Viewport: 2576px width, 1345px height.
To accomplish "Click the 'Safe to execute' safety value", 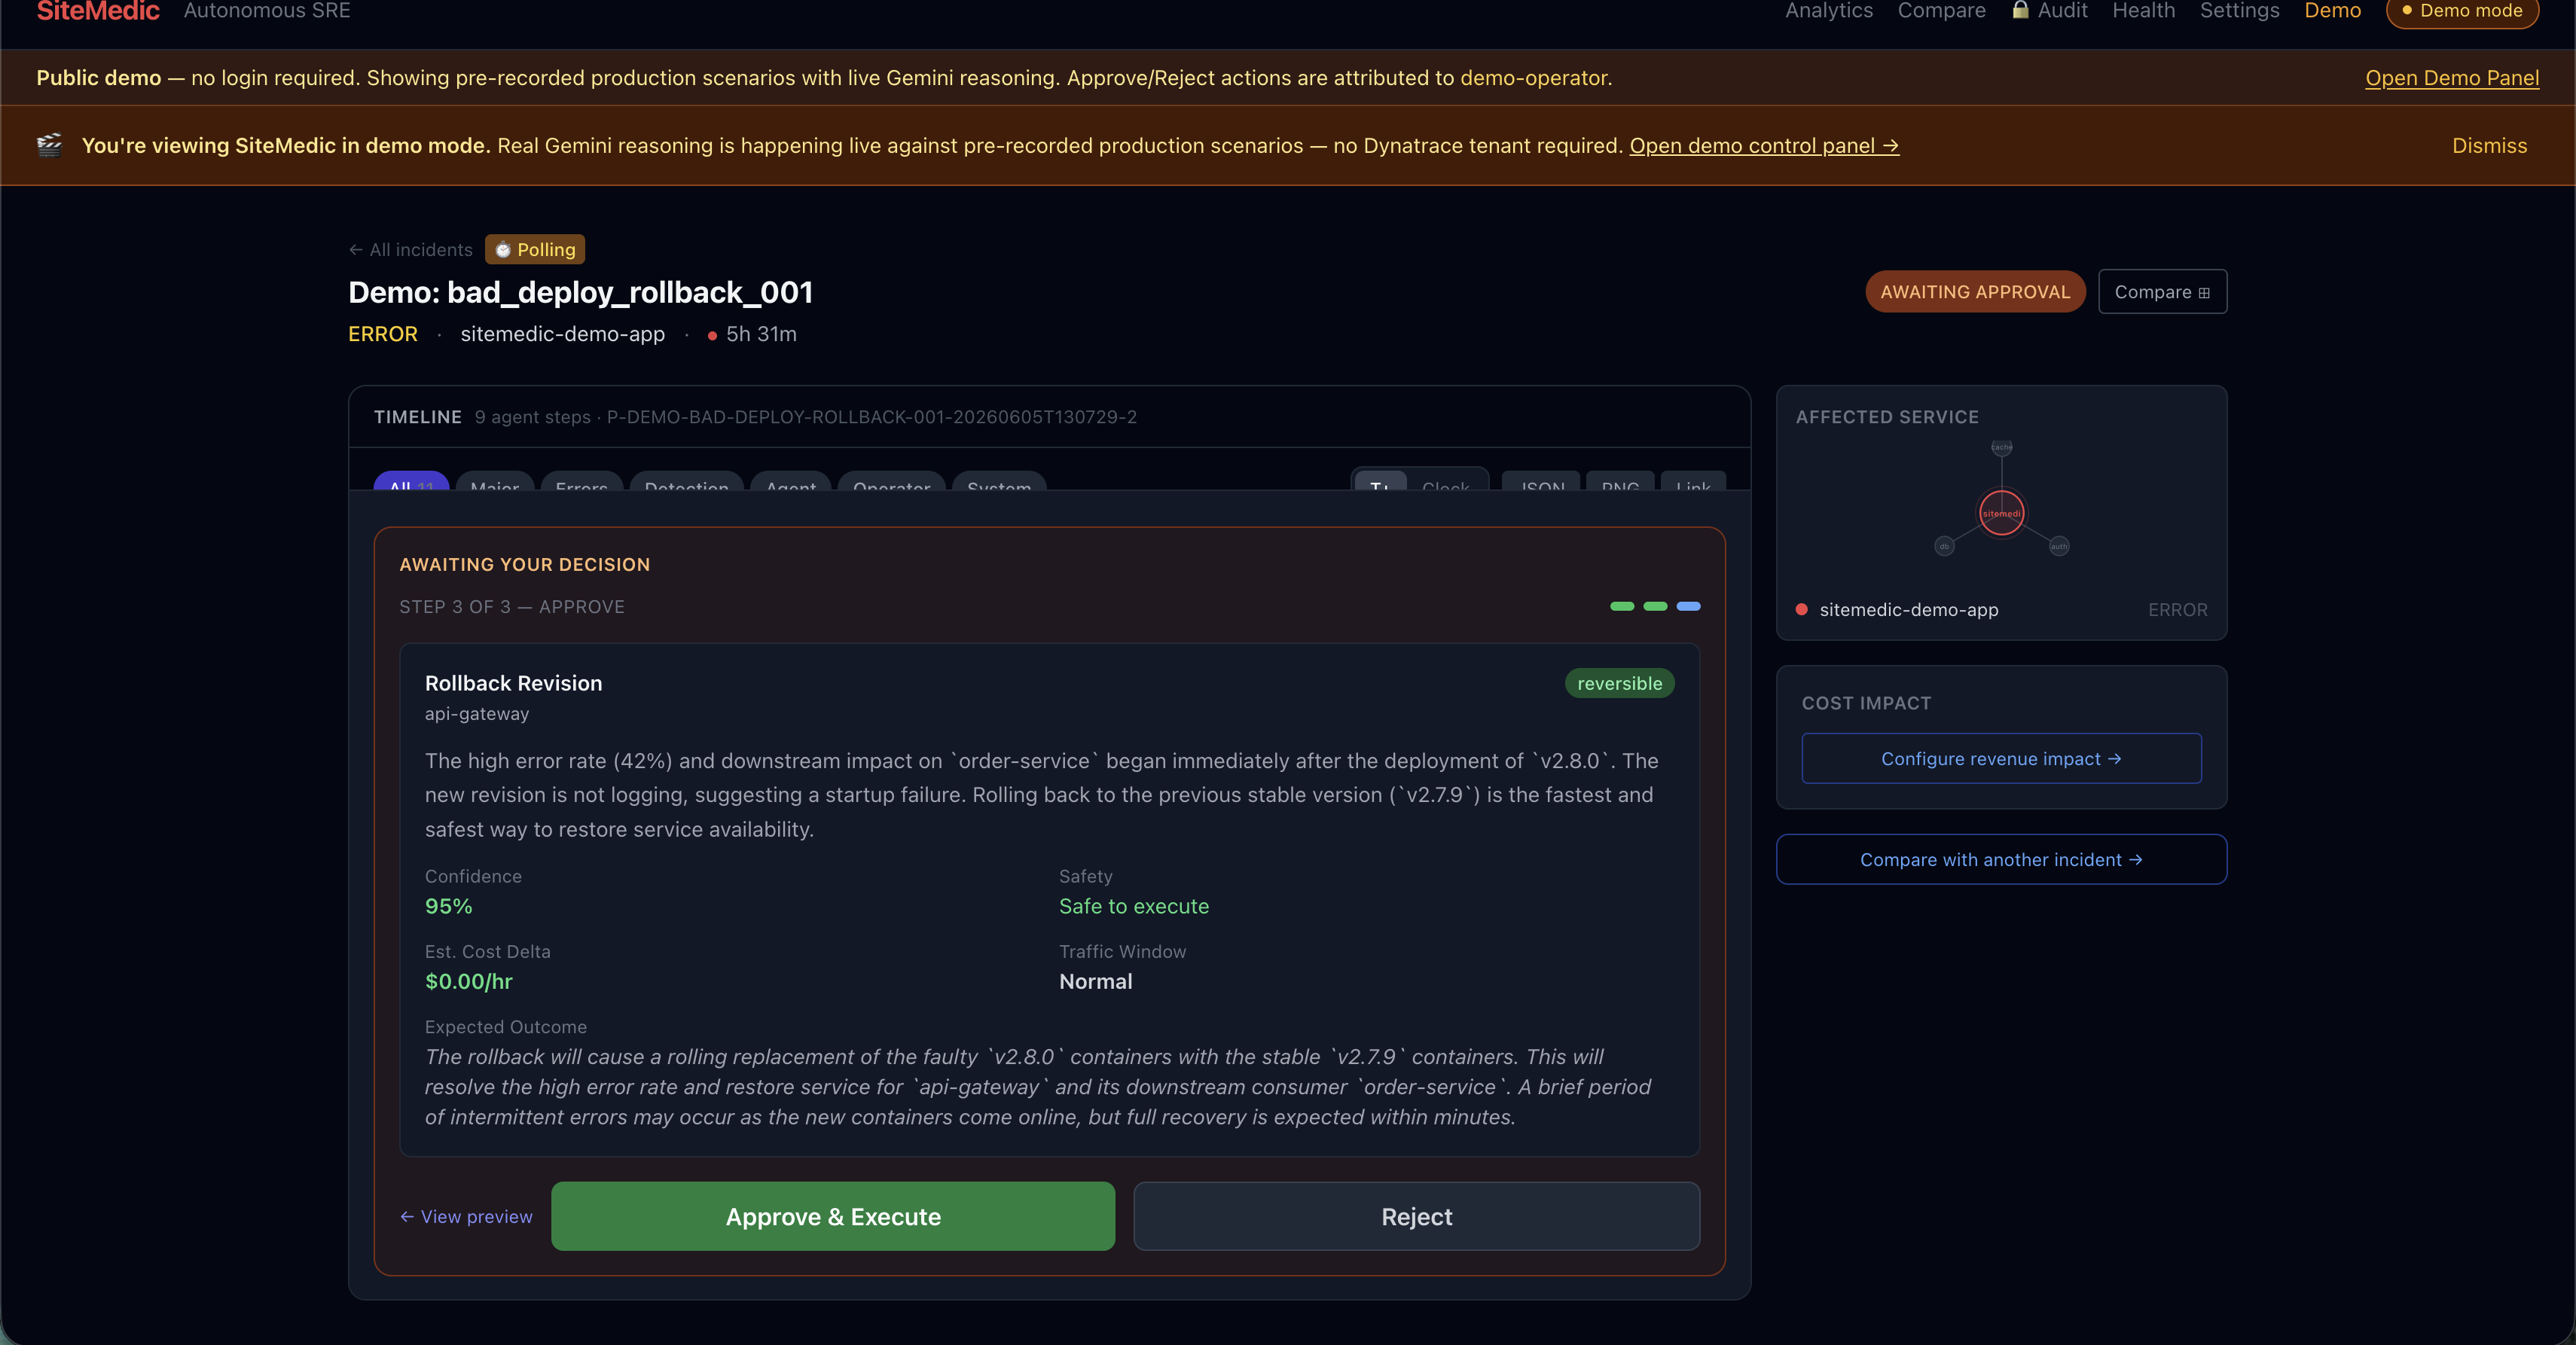I will pos(1134,907).
